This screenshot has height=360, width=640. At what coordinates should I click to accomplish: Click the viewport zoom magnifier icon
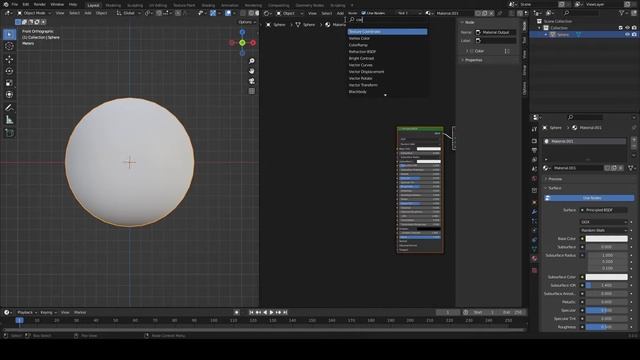tap(252, 61)
